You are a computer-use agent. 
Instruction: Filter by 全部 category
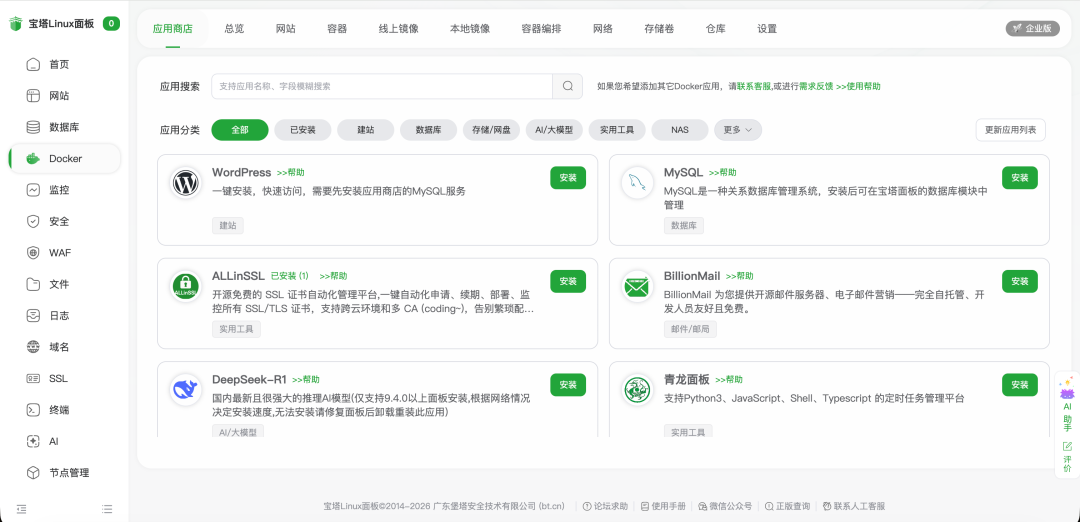[x=240, y=129]
